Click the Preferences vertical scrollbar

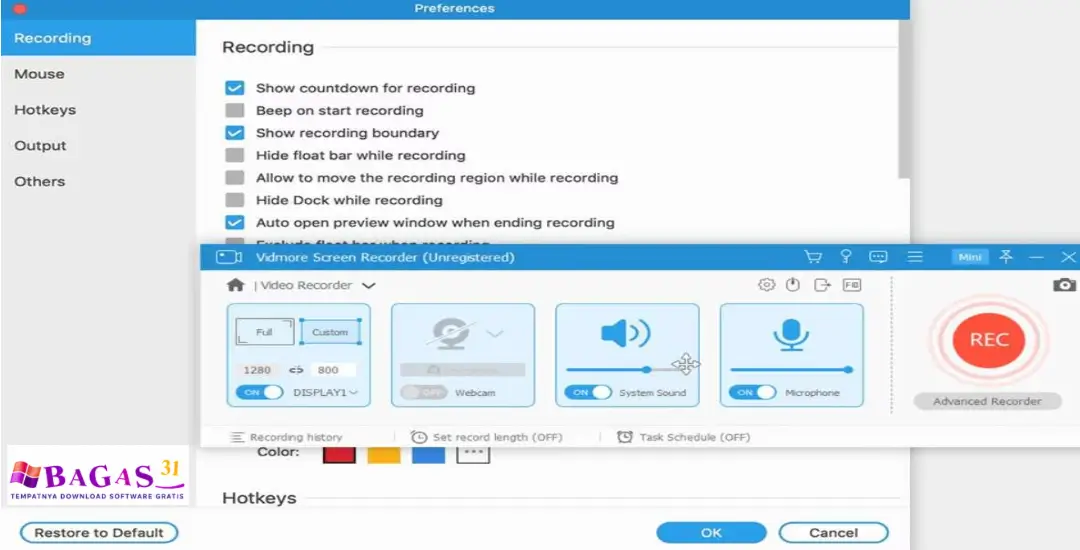[x=904, y=100]
